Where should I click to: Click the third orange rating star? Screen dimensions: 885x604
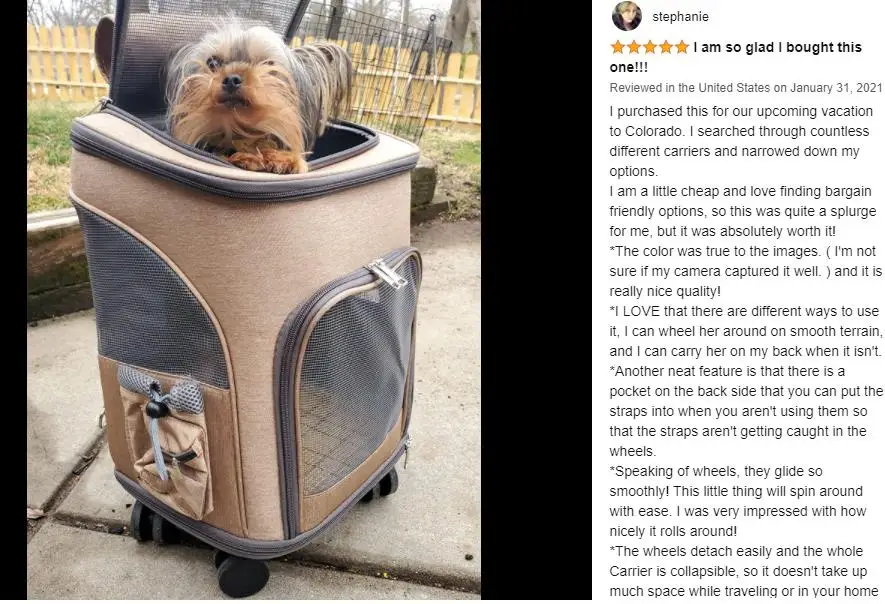(650, 47)
